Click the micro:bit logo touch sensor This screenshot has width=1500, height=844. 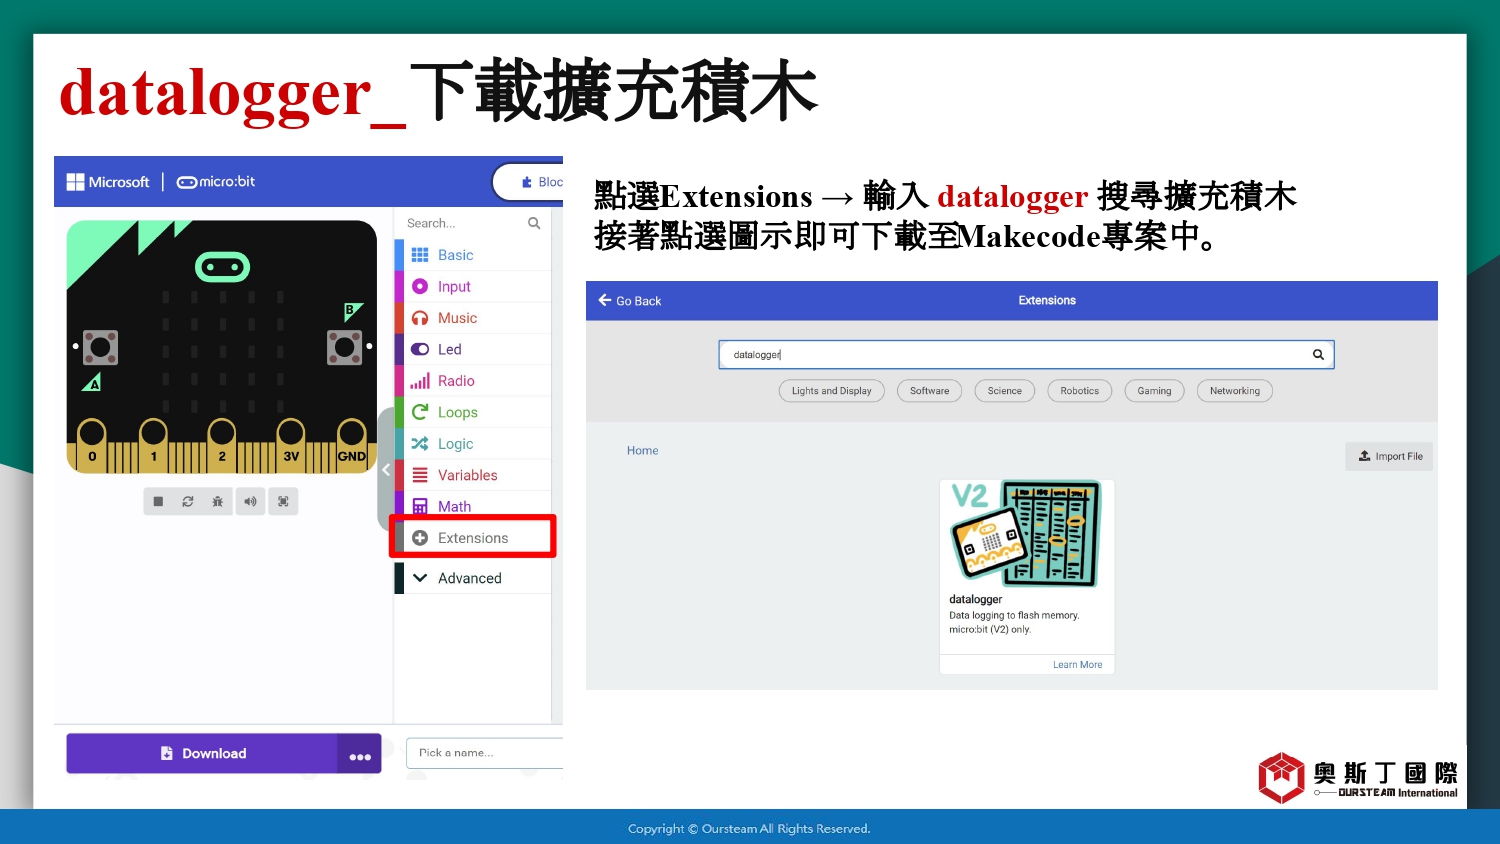tap(222, 267)
